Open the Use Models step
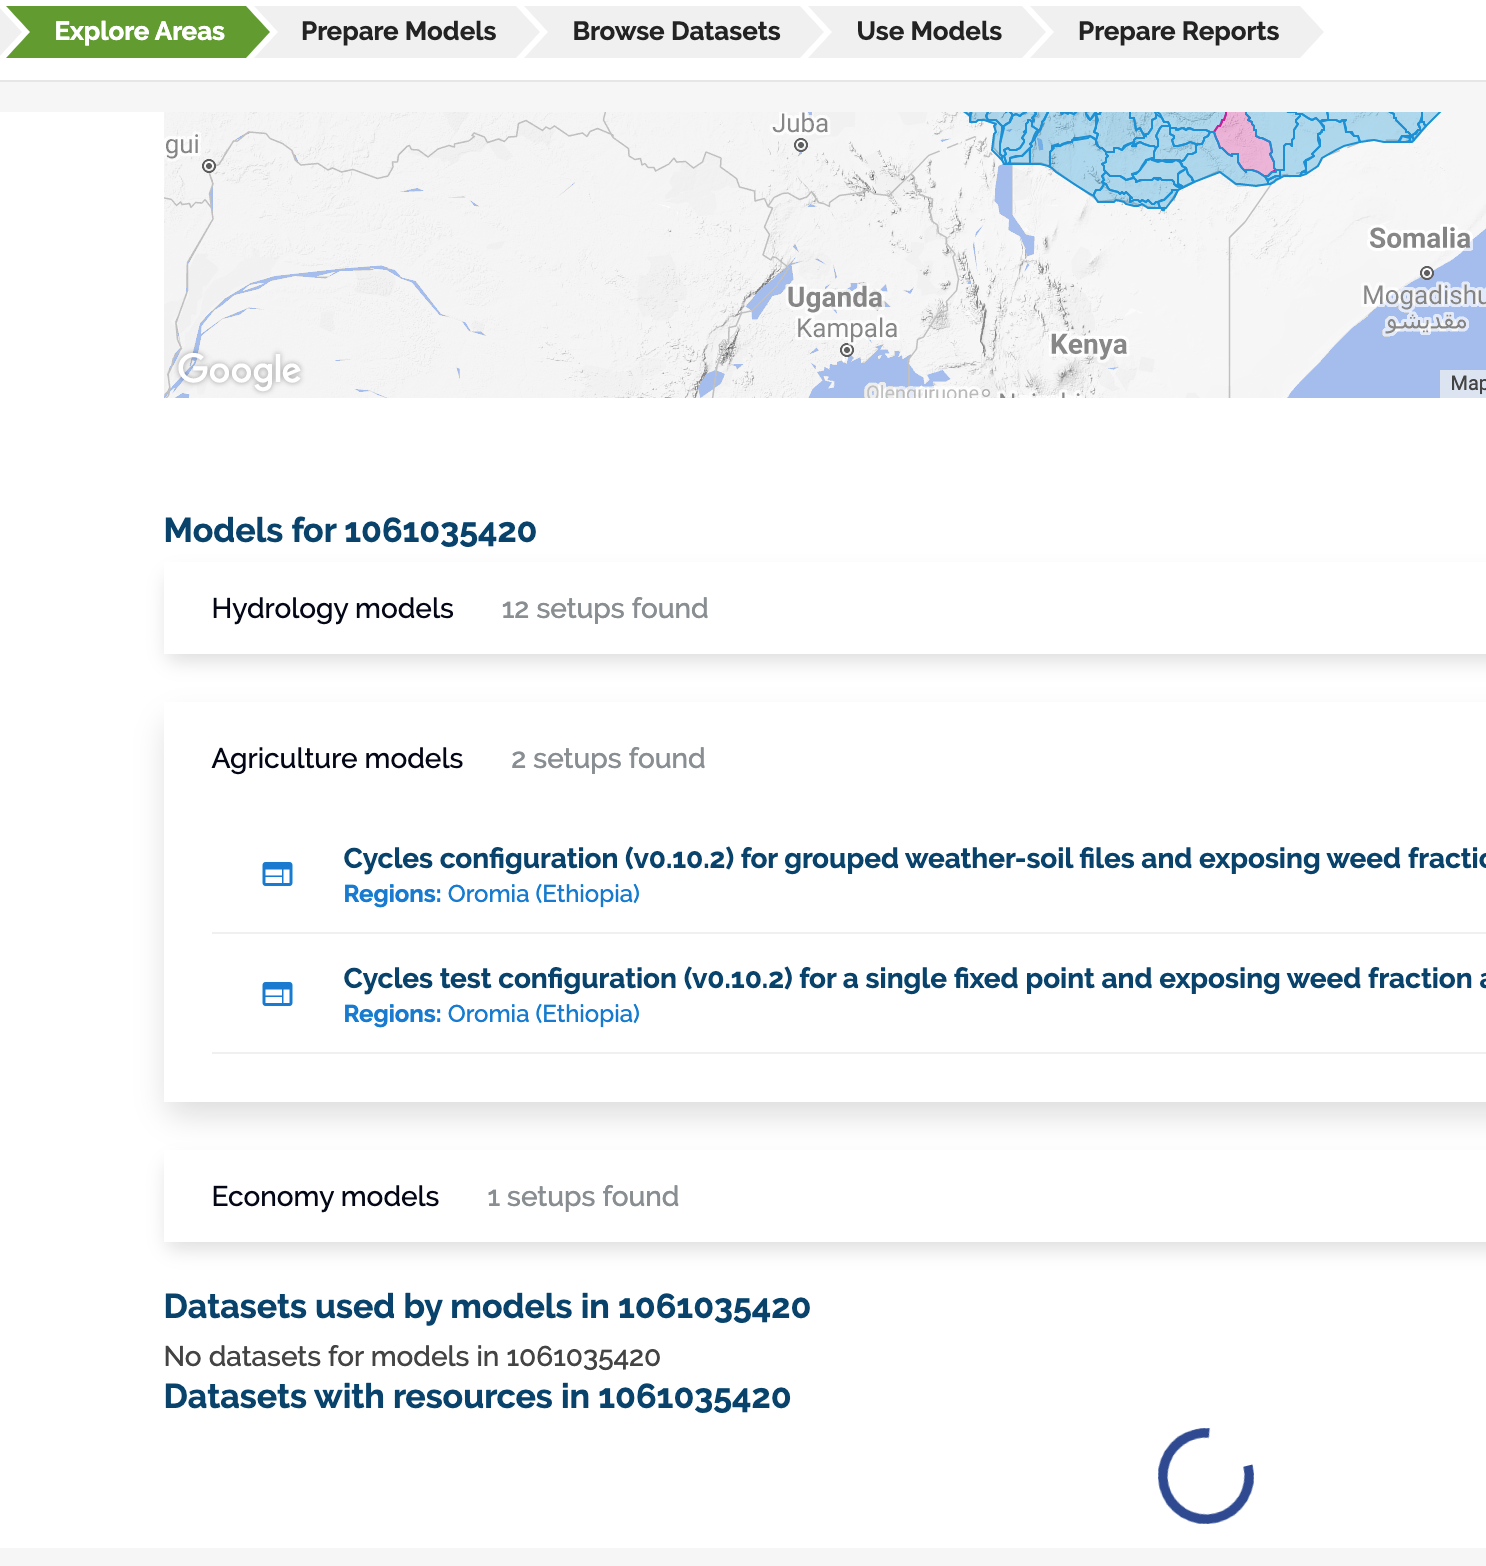 click(x=929, y=32)
